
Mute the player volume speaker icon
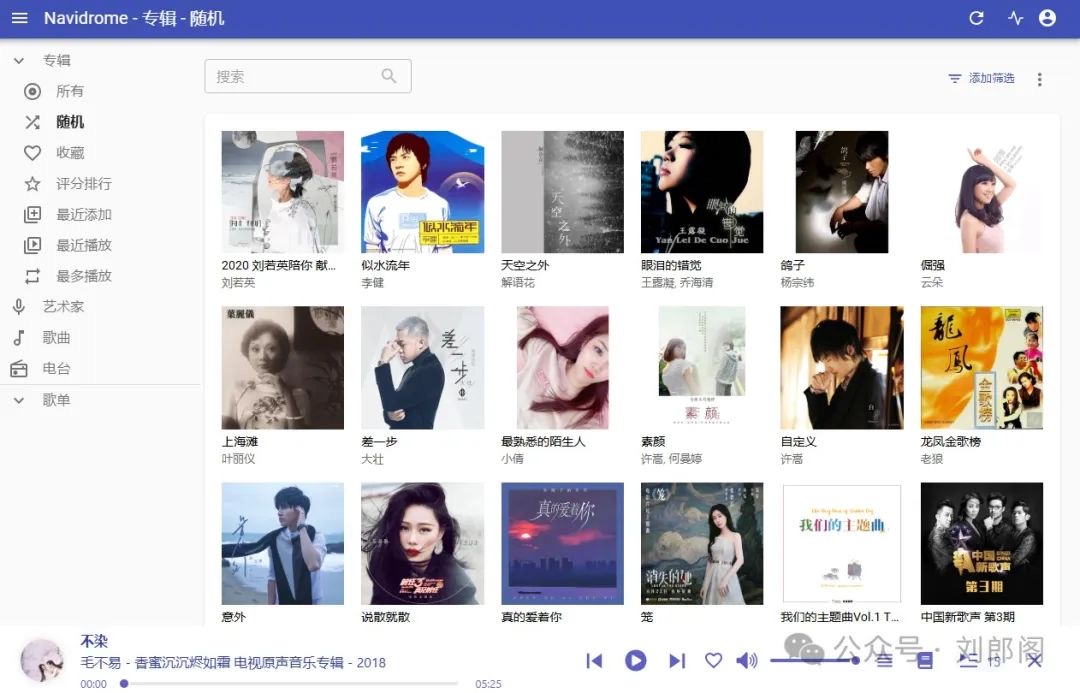click(x=746, y=660)
